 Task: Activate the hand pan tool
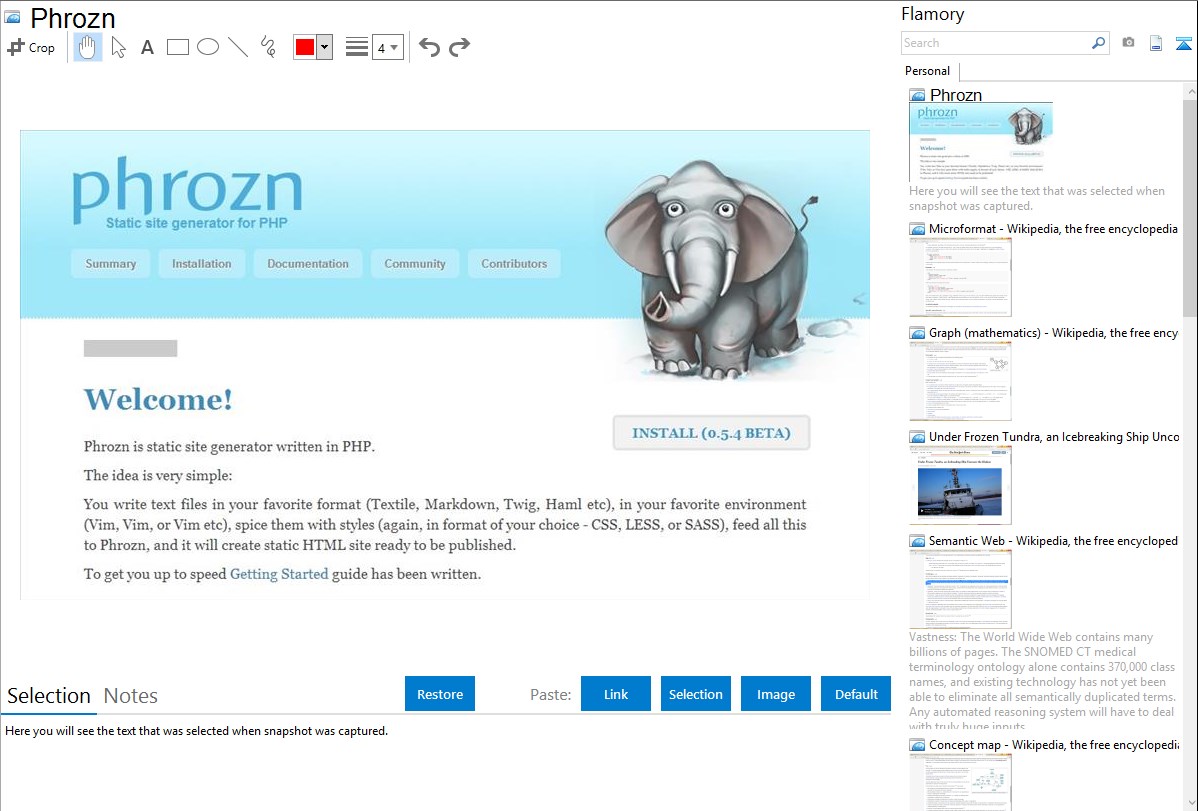click(x=88, y=47)
